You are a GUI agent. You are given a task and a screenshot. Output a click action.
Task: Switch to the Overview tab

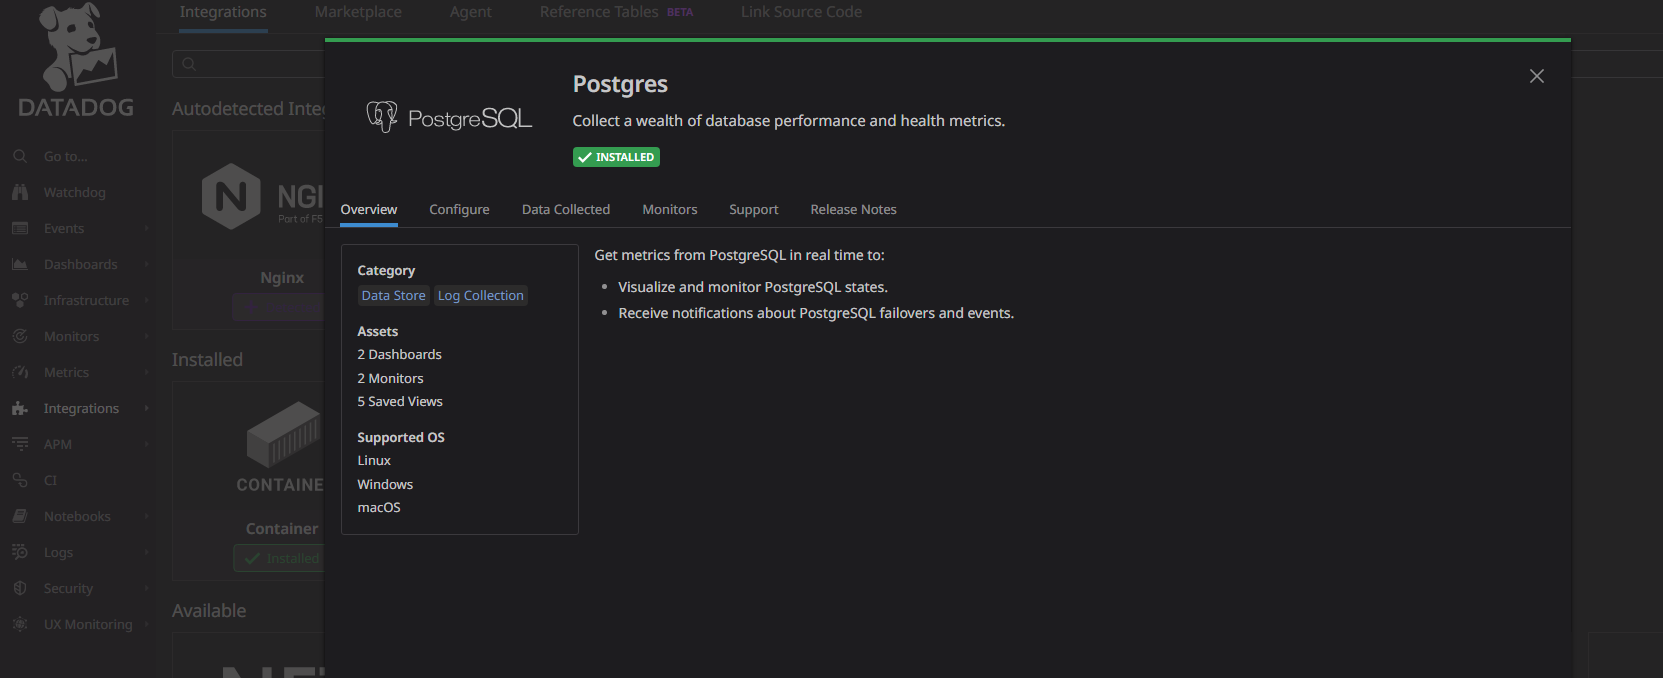click(369, 209)
